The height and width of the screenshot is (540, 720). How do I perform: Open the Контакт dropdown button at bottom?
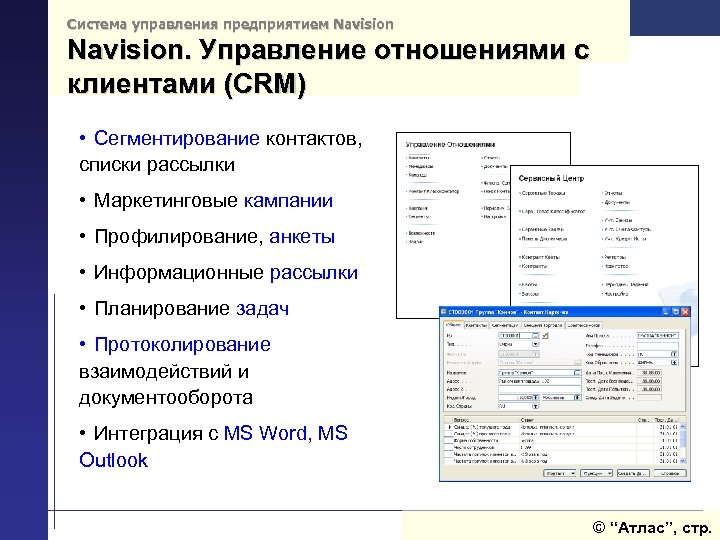[x=559, y=473]
